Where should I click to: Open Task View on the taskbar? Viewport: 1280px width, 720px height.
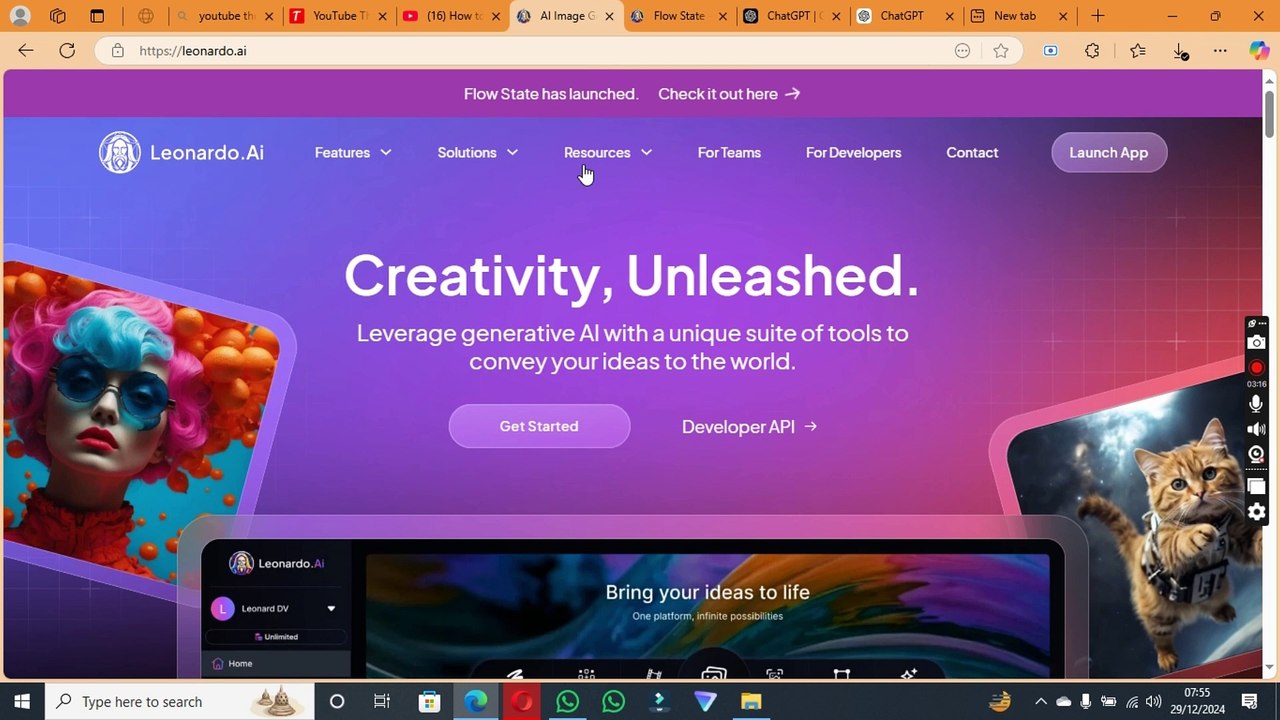tap(381, 702)
